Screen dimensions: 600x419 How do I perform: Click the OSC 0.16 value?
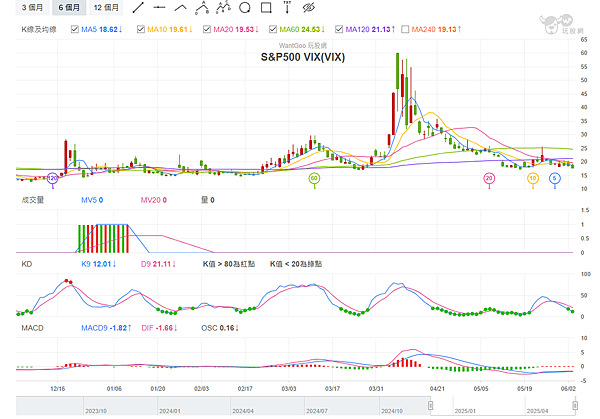pyautogui.click(x=220, y=328)
